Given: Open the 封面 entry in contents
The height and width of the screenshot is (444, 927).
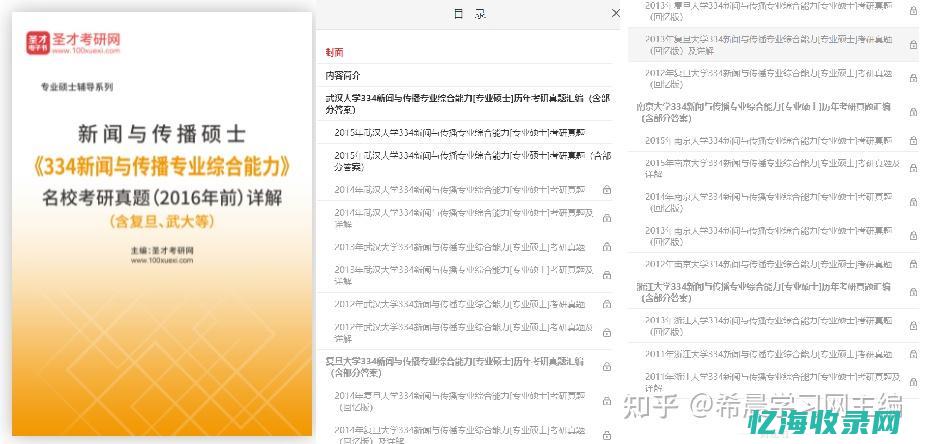Looking at the screenshot, I should (334, 53).
